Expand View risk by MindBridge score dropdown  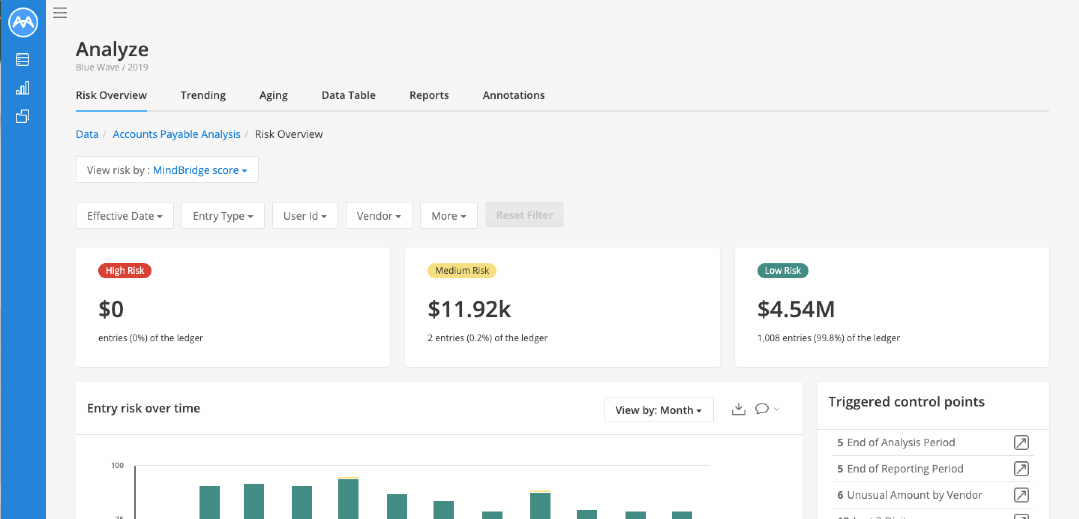pyautogui.click(x=167, y=170)
